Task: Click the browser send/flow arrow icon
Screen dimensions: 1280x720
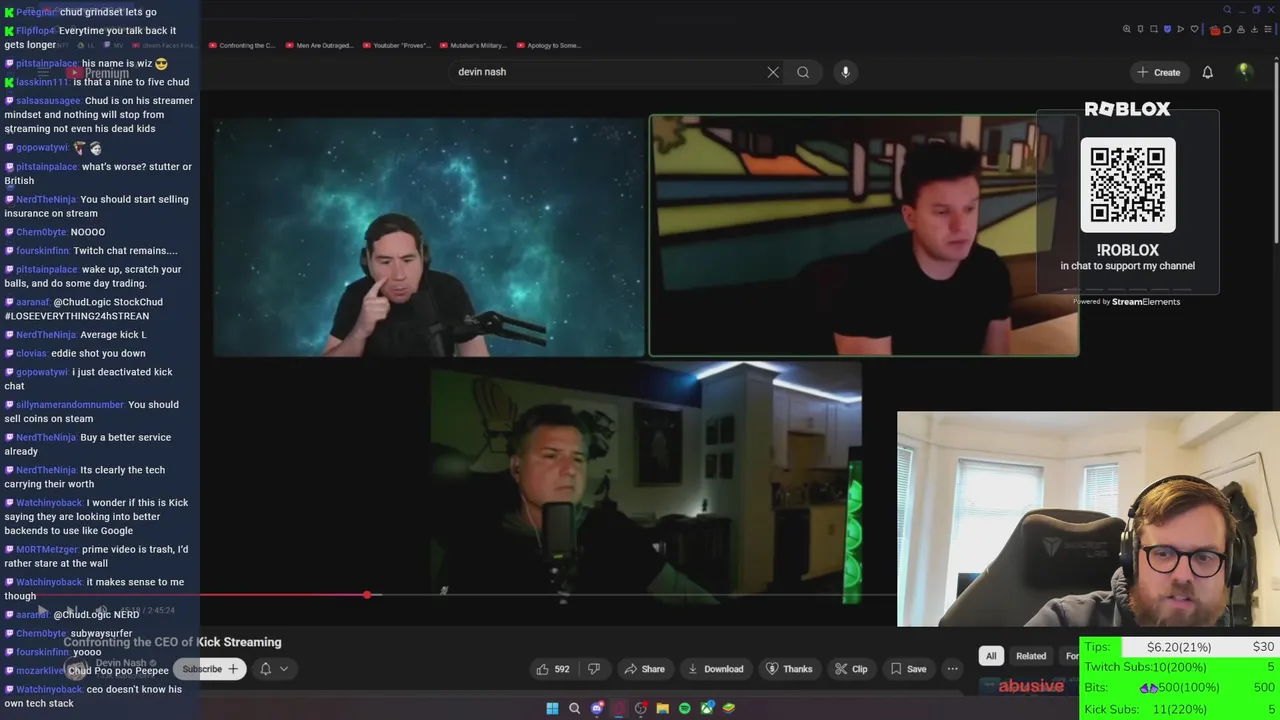Action: pyautogui.click(x=1181, y=29)
